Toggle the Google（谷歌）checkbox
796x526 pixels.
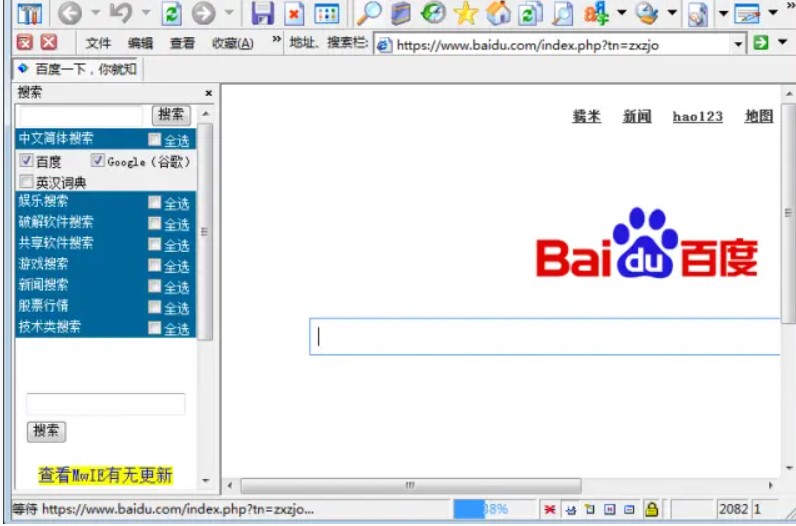pyautogui.click(x=97, y=161)
